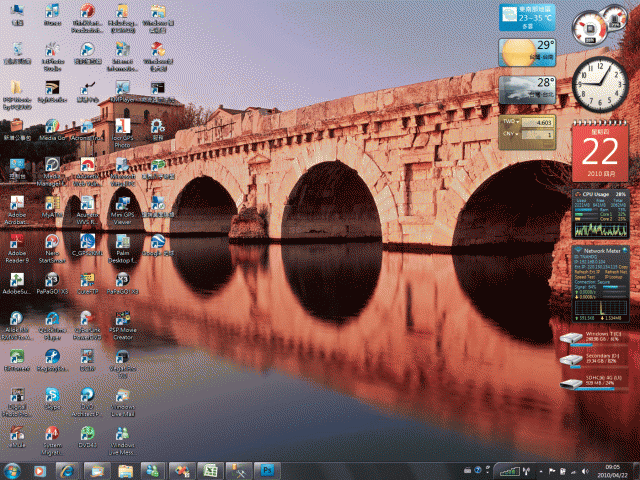Image resolution: width=640 pixels, height=480 pixels.
Task: Switch to Photoshop in the taskbar
Action: pos(268,469)
